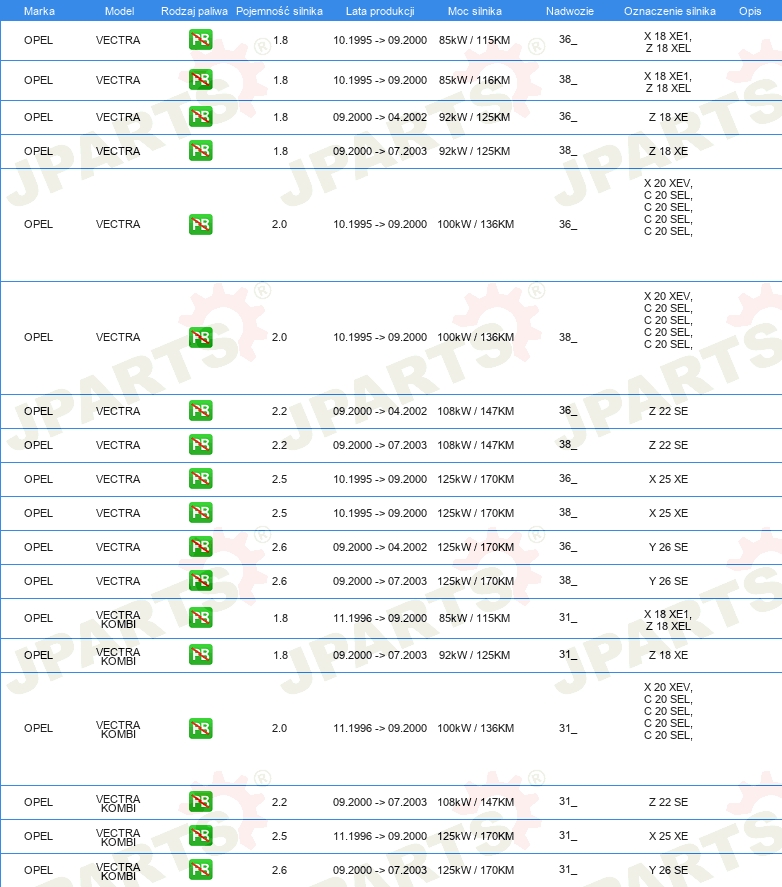Click '09.2000 -> 04.2002' in Vectra 2.2 row
Screen dimensions: 782x887
click(380, 411)
